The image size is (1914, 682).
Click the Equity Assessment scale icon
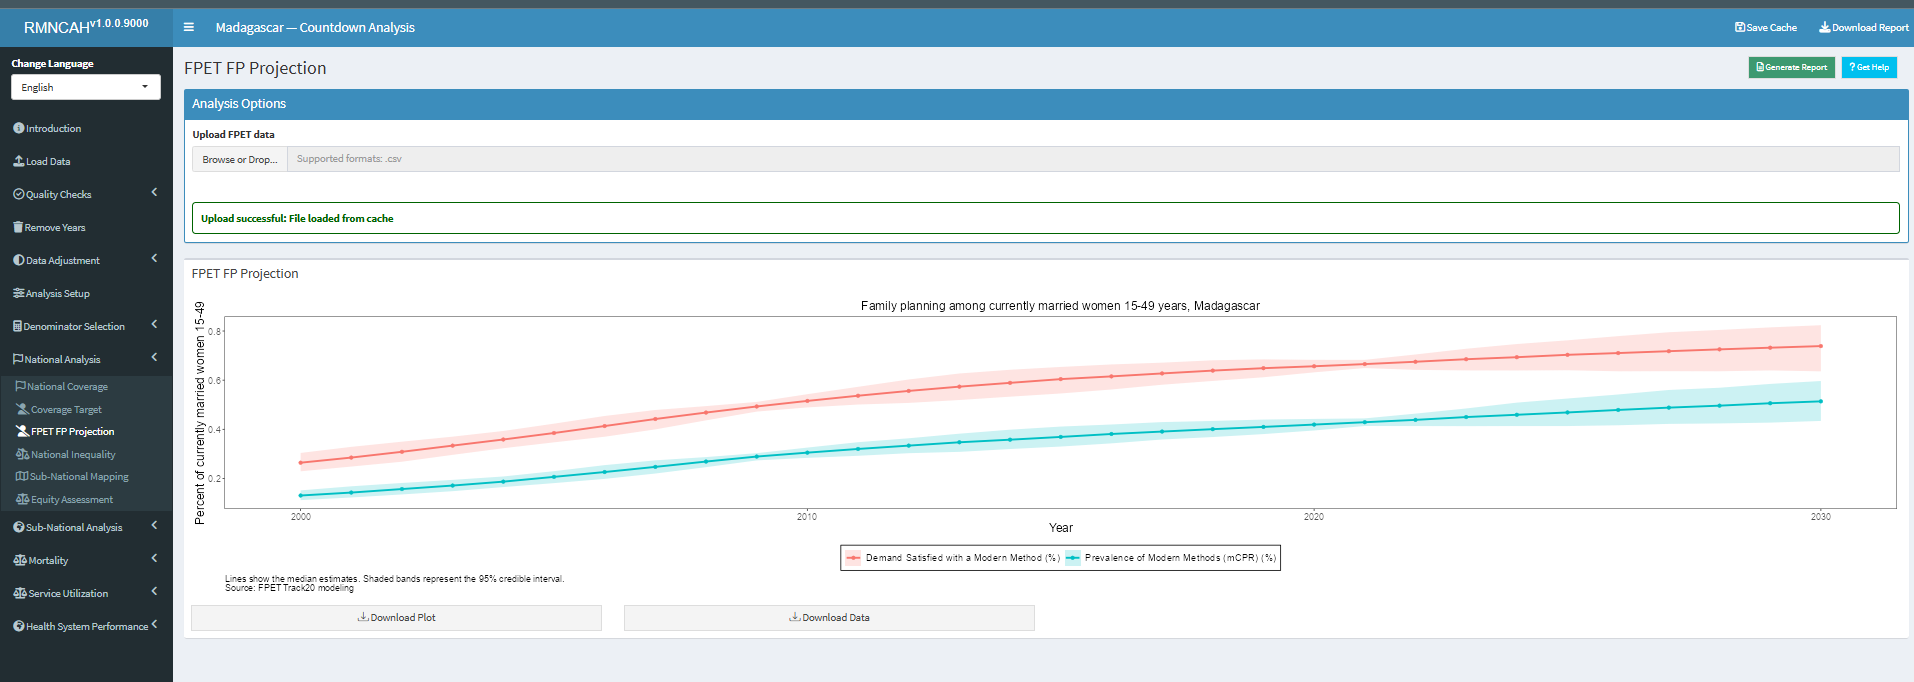[x=23, y=499]
